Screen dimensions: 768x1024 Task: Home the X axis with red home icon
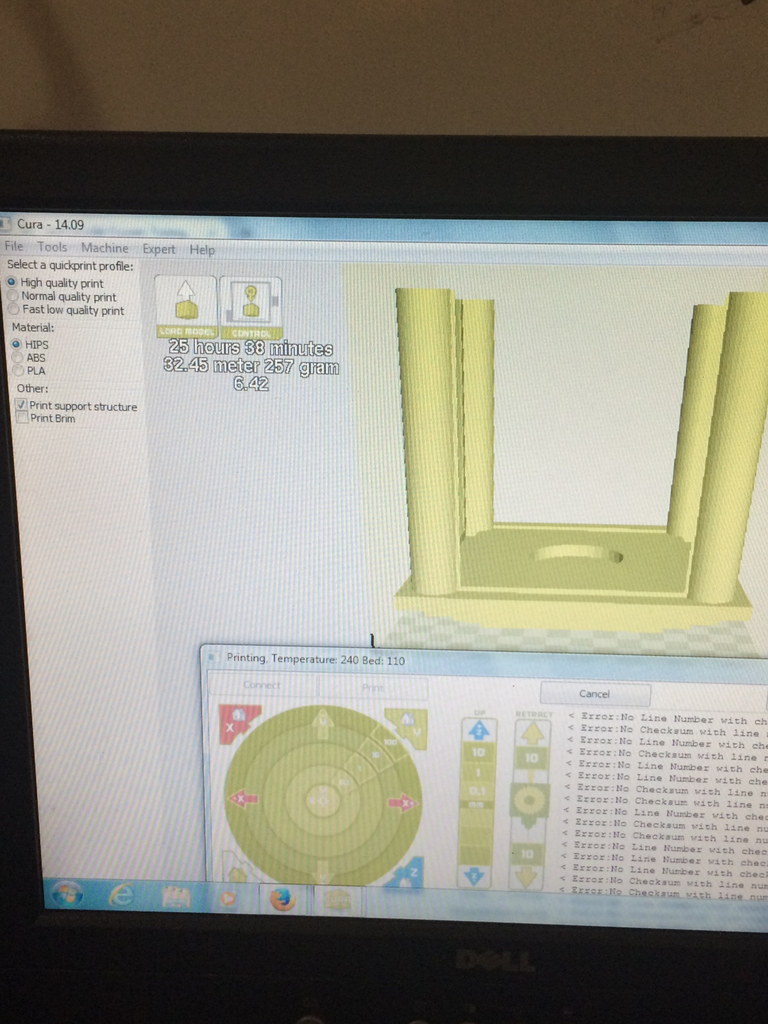pos(239,724)
